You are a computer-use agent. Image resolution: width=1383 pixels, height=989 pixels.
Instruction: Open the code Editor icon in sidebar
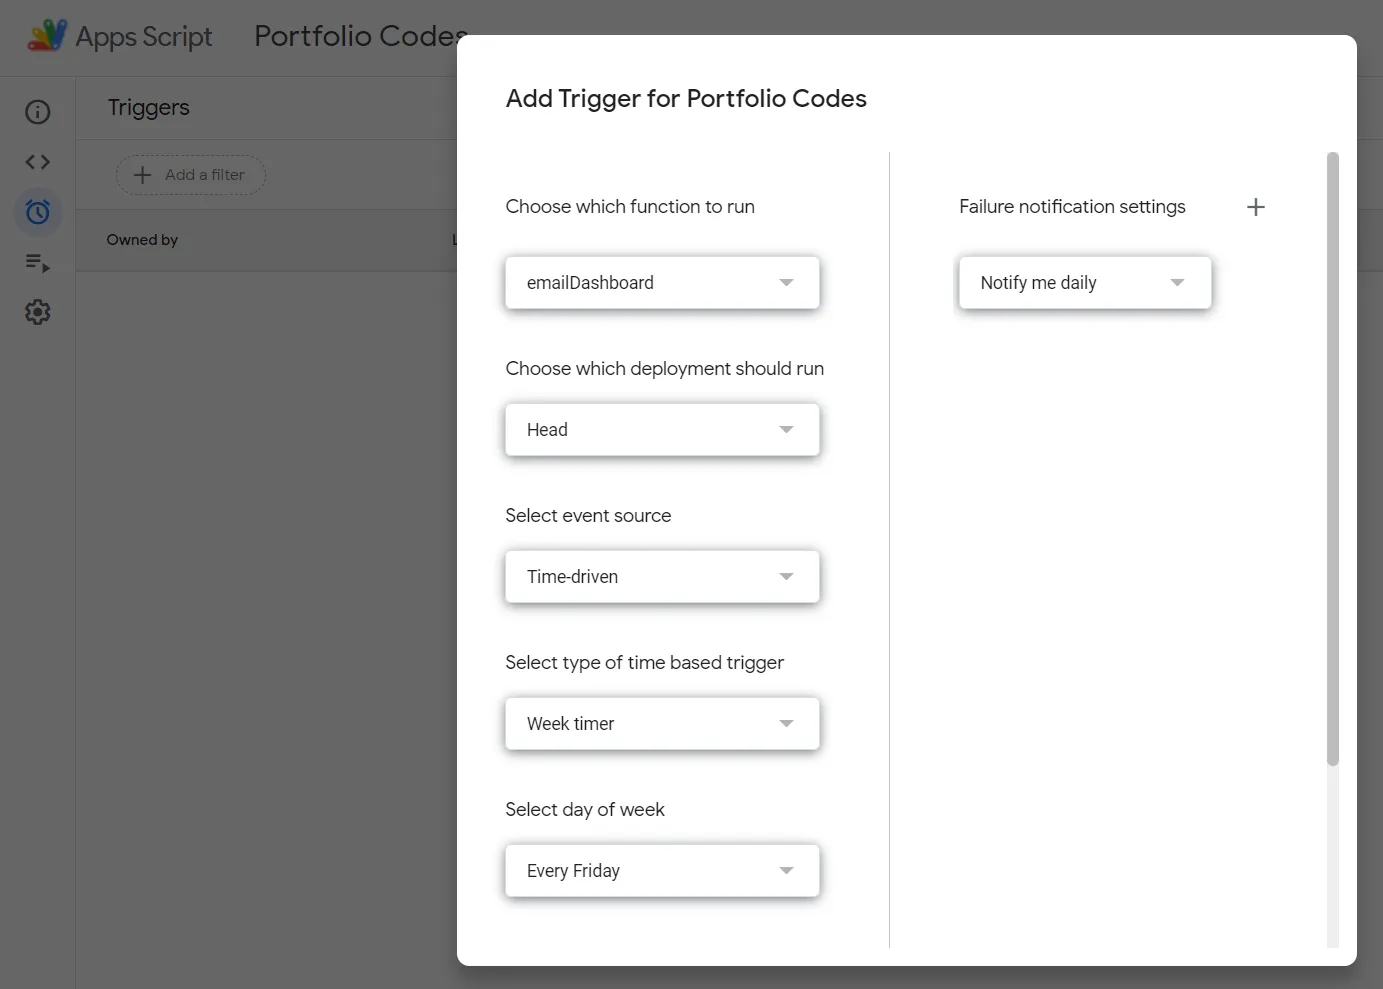click(38, 162)
